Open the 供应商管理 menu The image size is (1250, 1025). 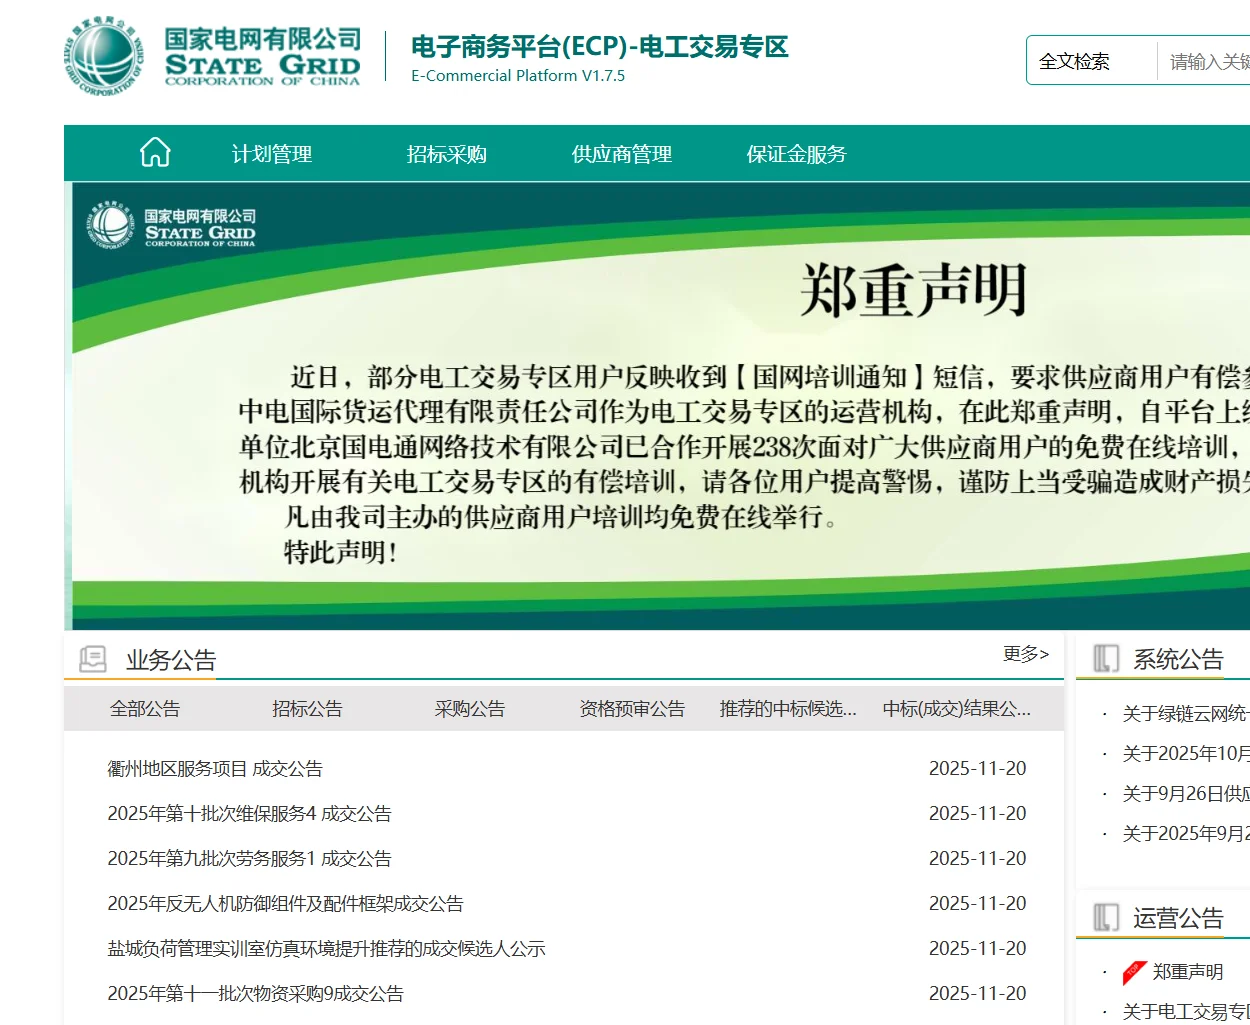pyautogui.click(x=621, y=154)
